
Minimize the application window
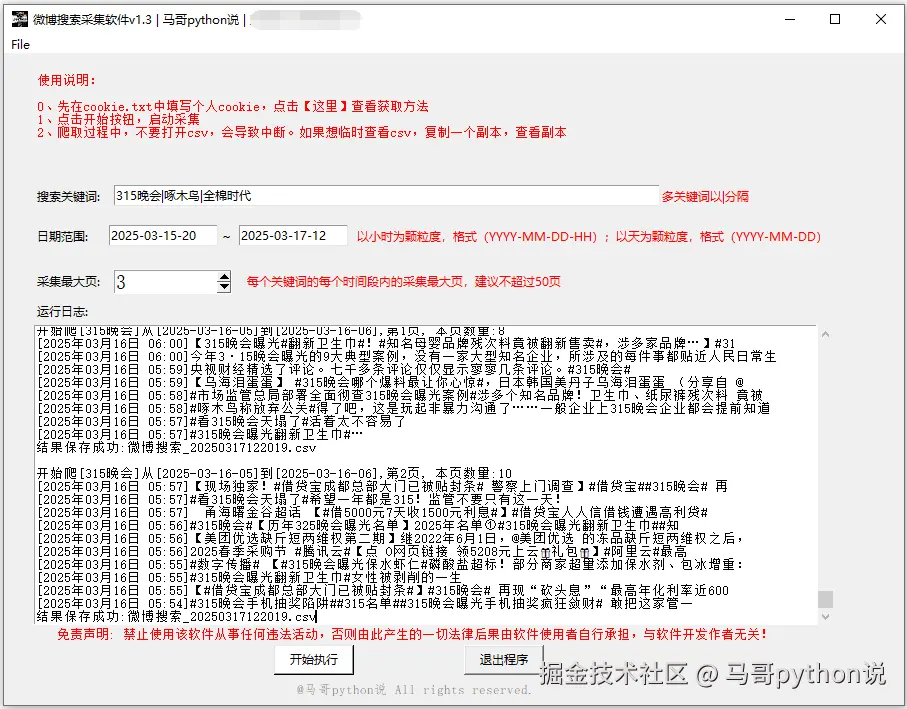pyautogui.click(x=790, y=20)
